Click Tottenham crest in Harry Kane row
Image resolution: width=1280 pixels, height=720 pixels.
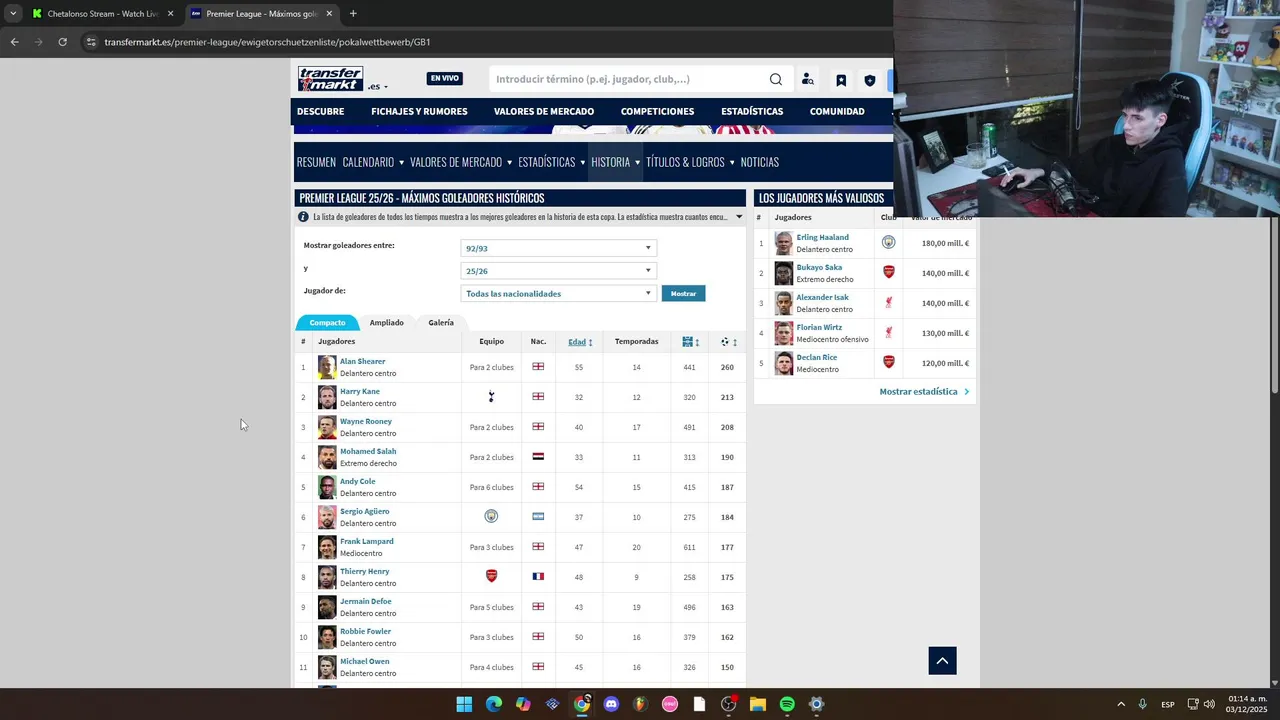coord(491,397)
